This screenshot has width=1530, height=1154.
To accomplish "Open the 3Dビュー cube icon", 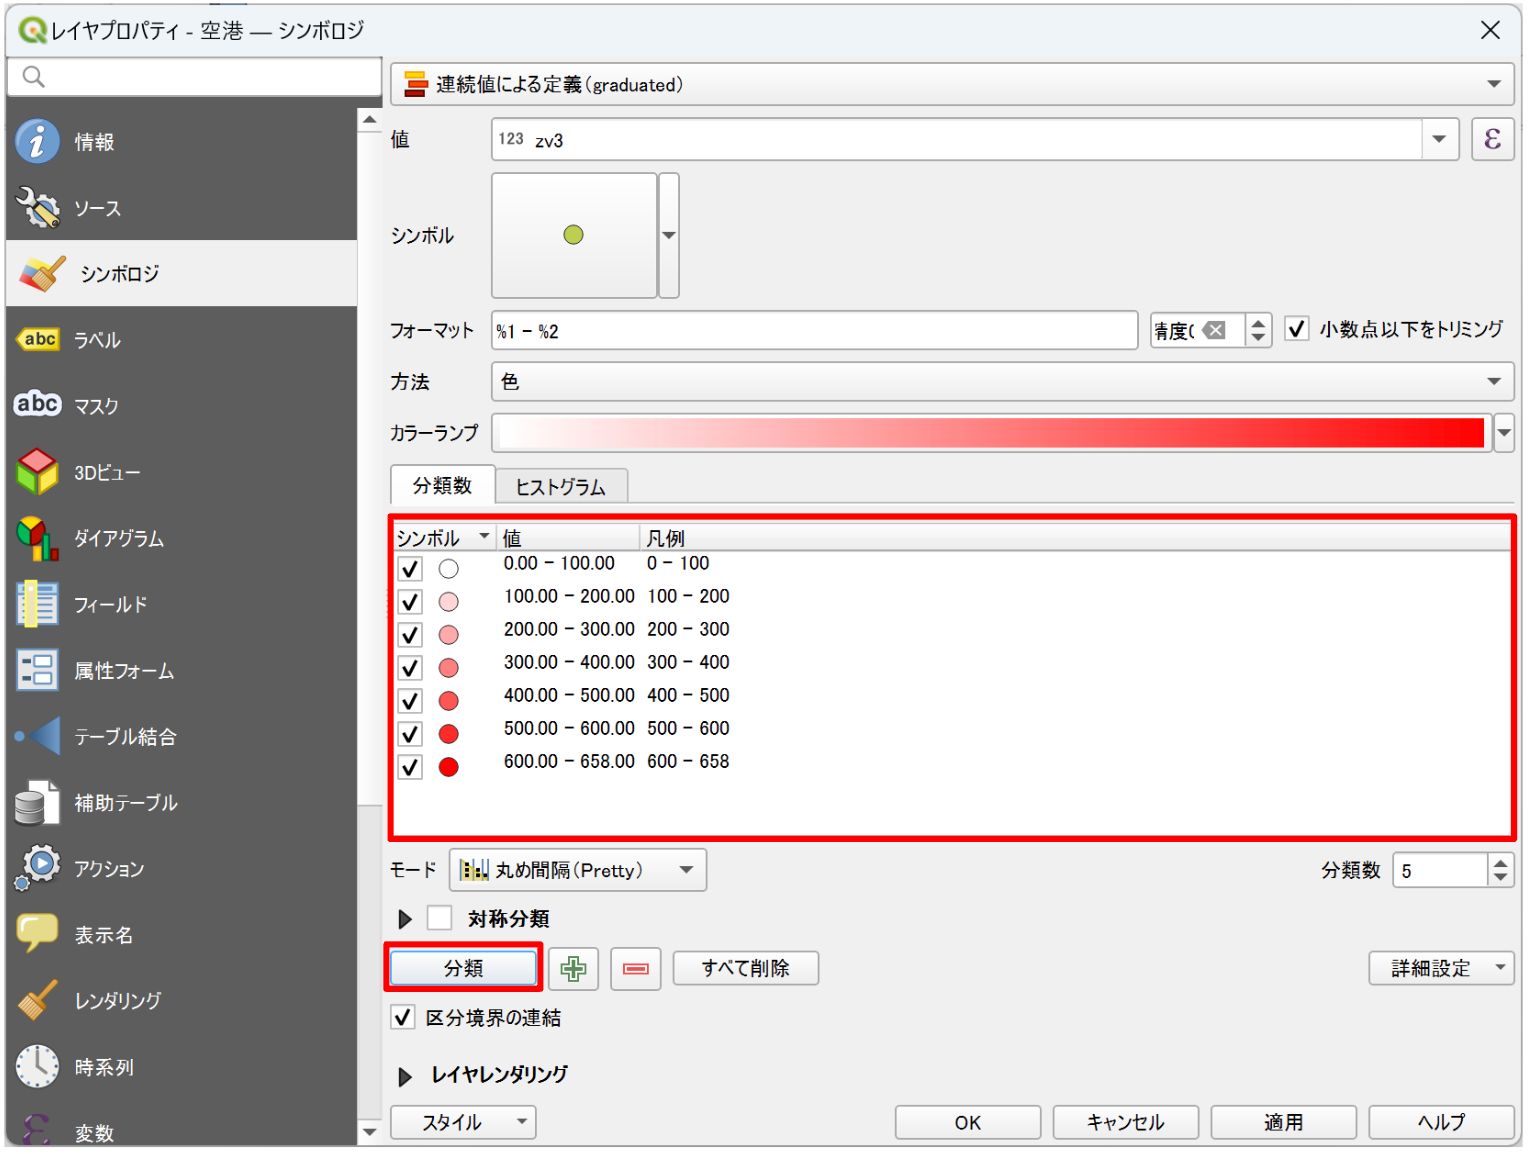I will pyautogui.click(x=38, y=472).
